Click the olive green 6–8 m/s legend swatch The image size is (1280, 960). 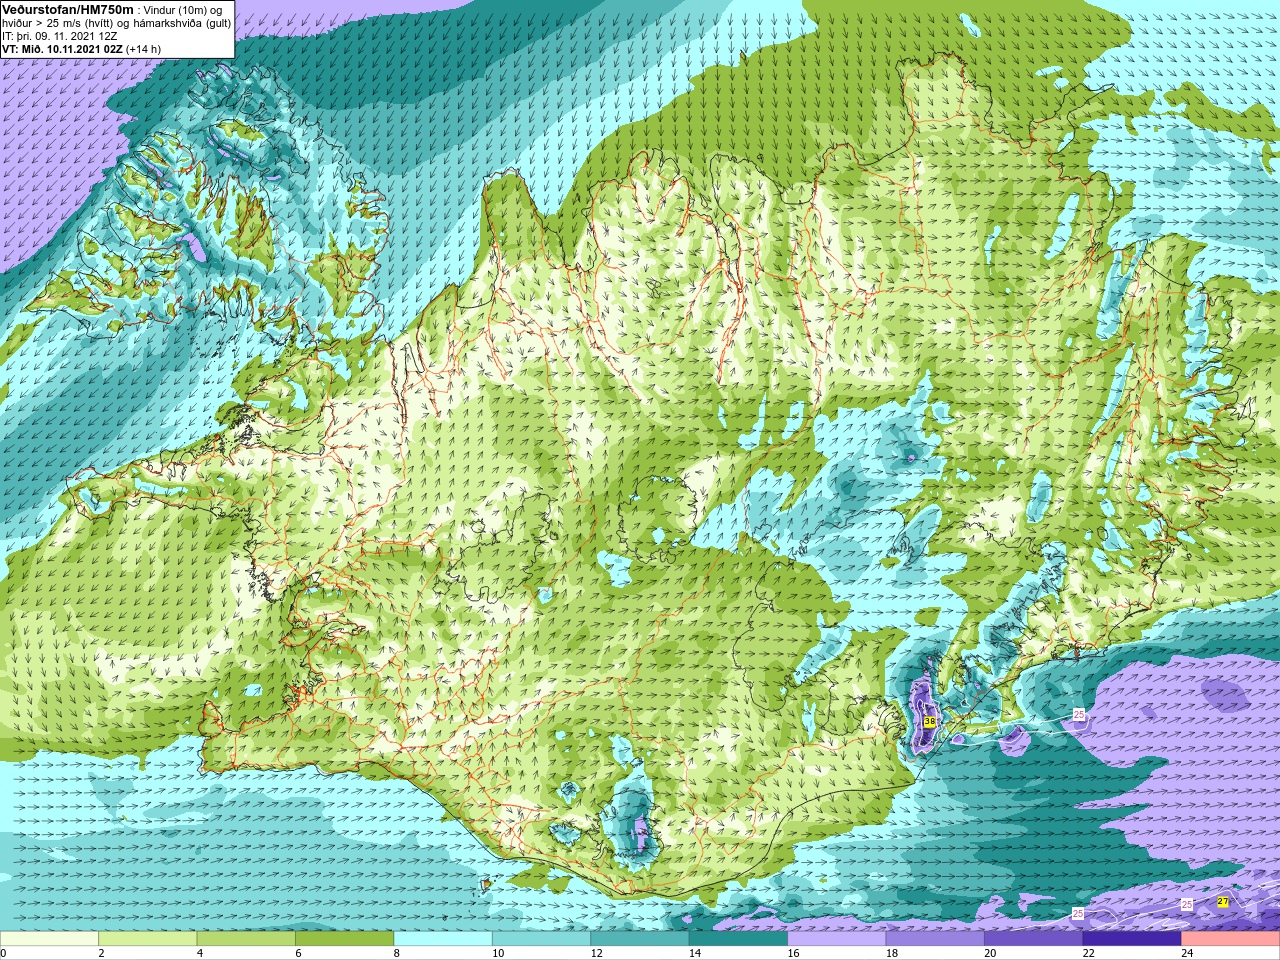(345, 939)
